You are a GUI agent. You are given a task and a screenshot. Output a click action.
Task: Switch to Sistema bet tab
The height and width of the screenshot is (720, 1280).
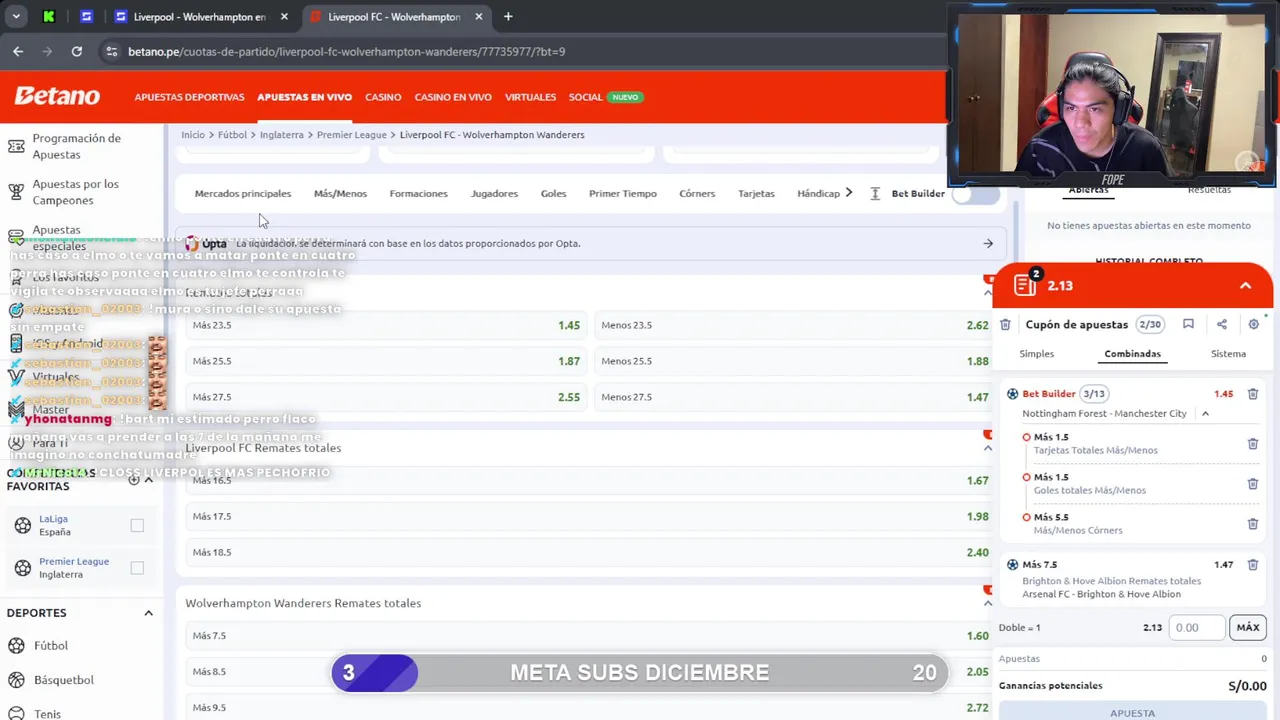pyautogui.click(x=1228, y=354)
